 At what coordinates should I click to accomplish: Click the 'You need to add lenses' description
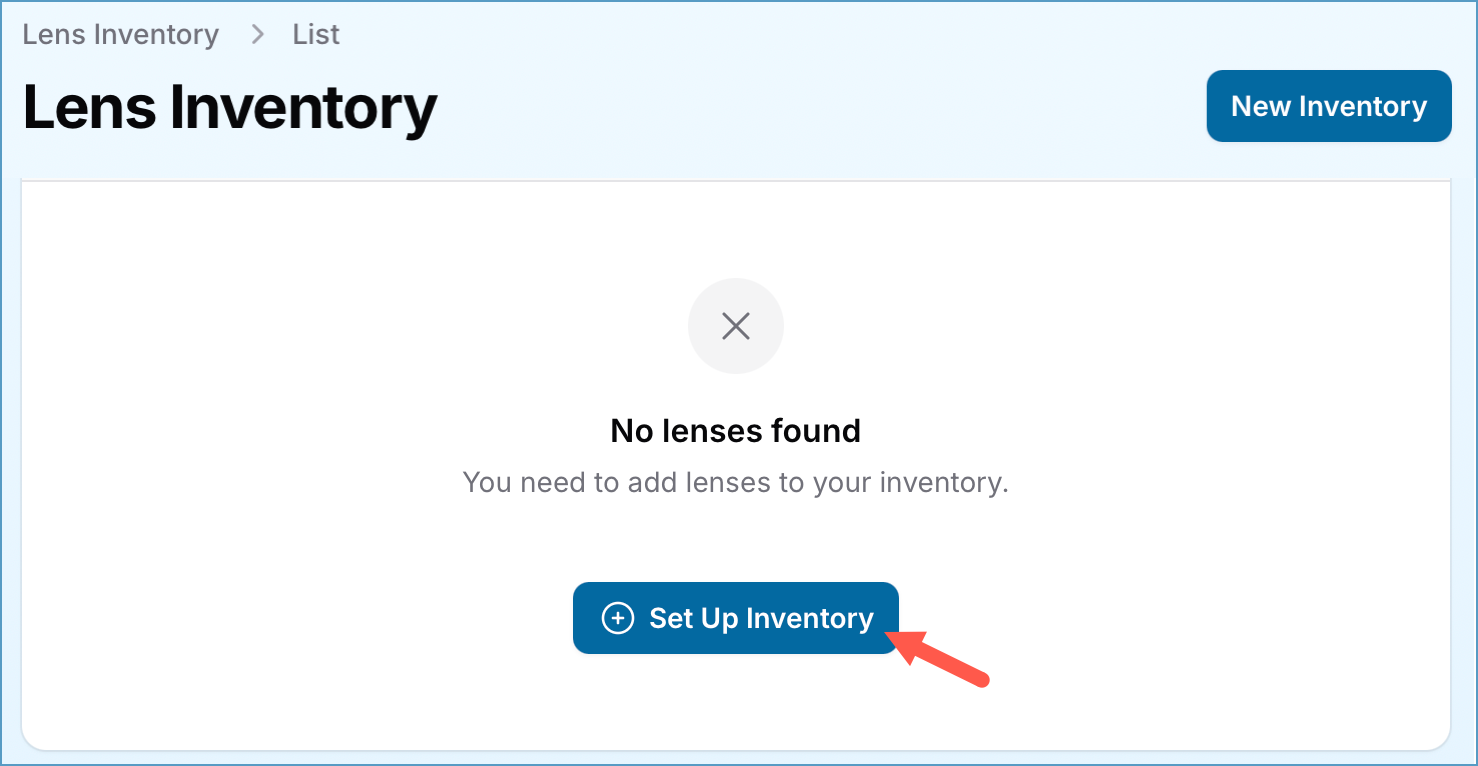click(736, 483)
